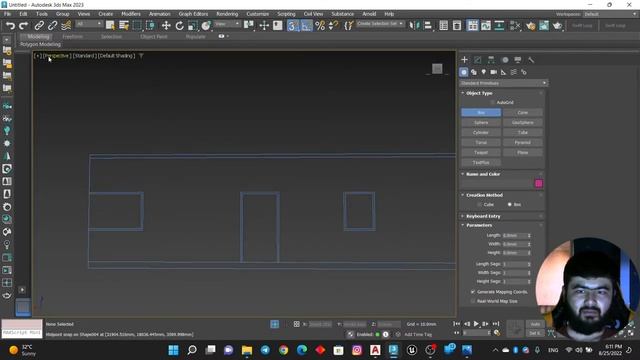Screen dimensions: 640x360
Task: Open the Utilities panel wrench tab
Action: pos(531,60)
